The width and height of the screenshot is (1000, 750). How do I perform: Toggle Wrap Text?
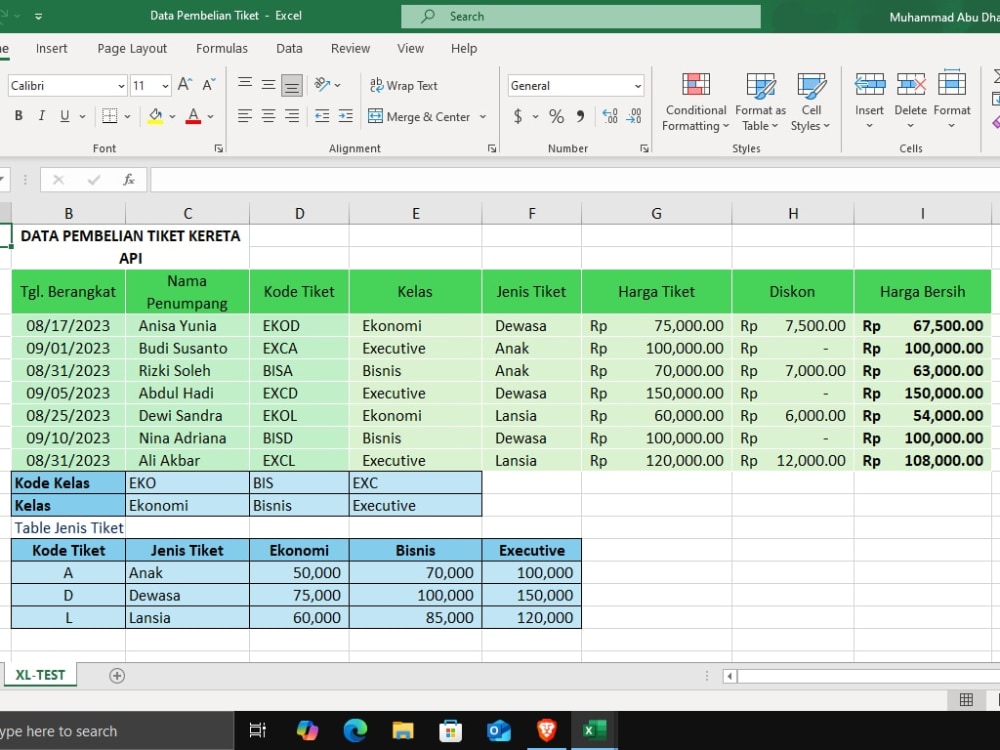coord(404,85)
